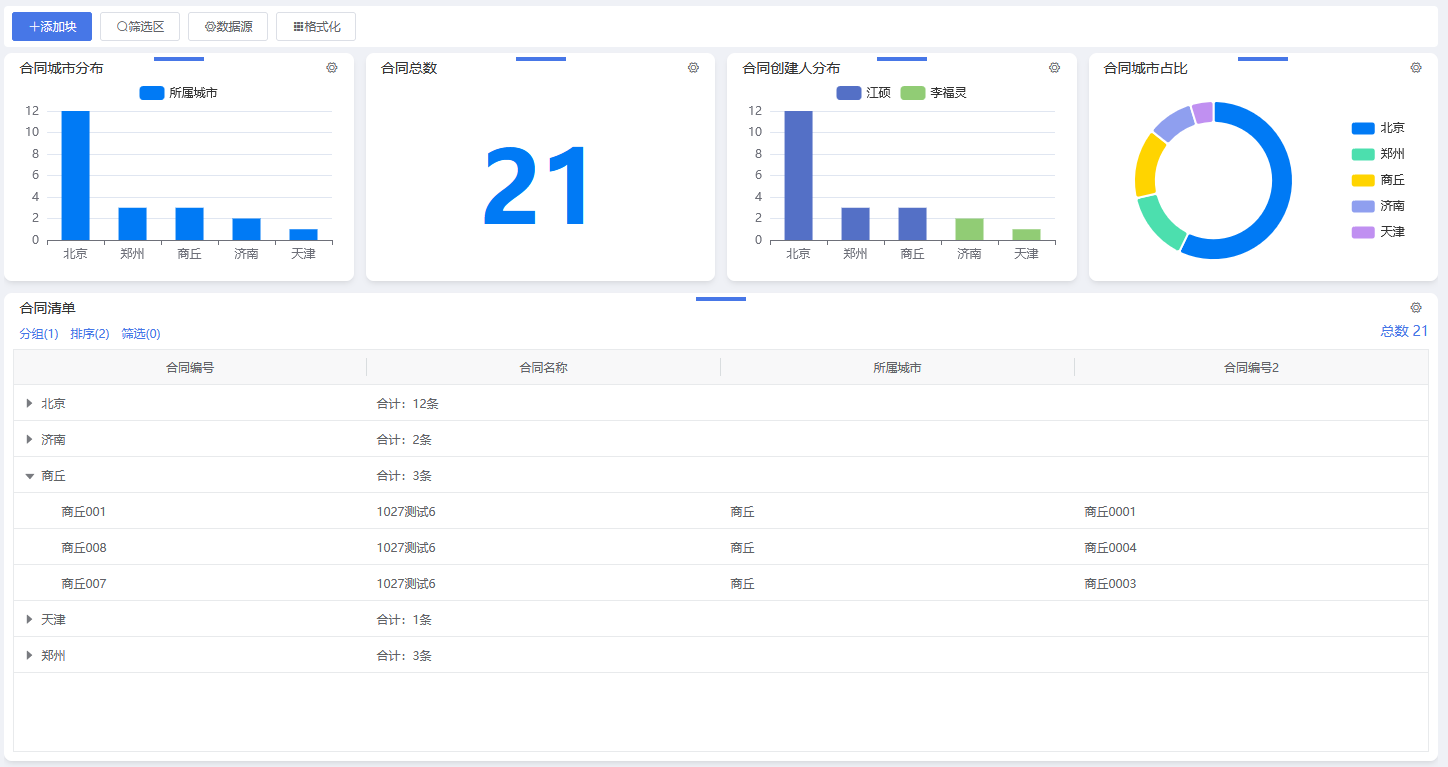Expand the 郑州 group row
Screen dimensions: 1448x767
30,656
